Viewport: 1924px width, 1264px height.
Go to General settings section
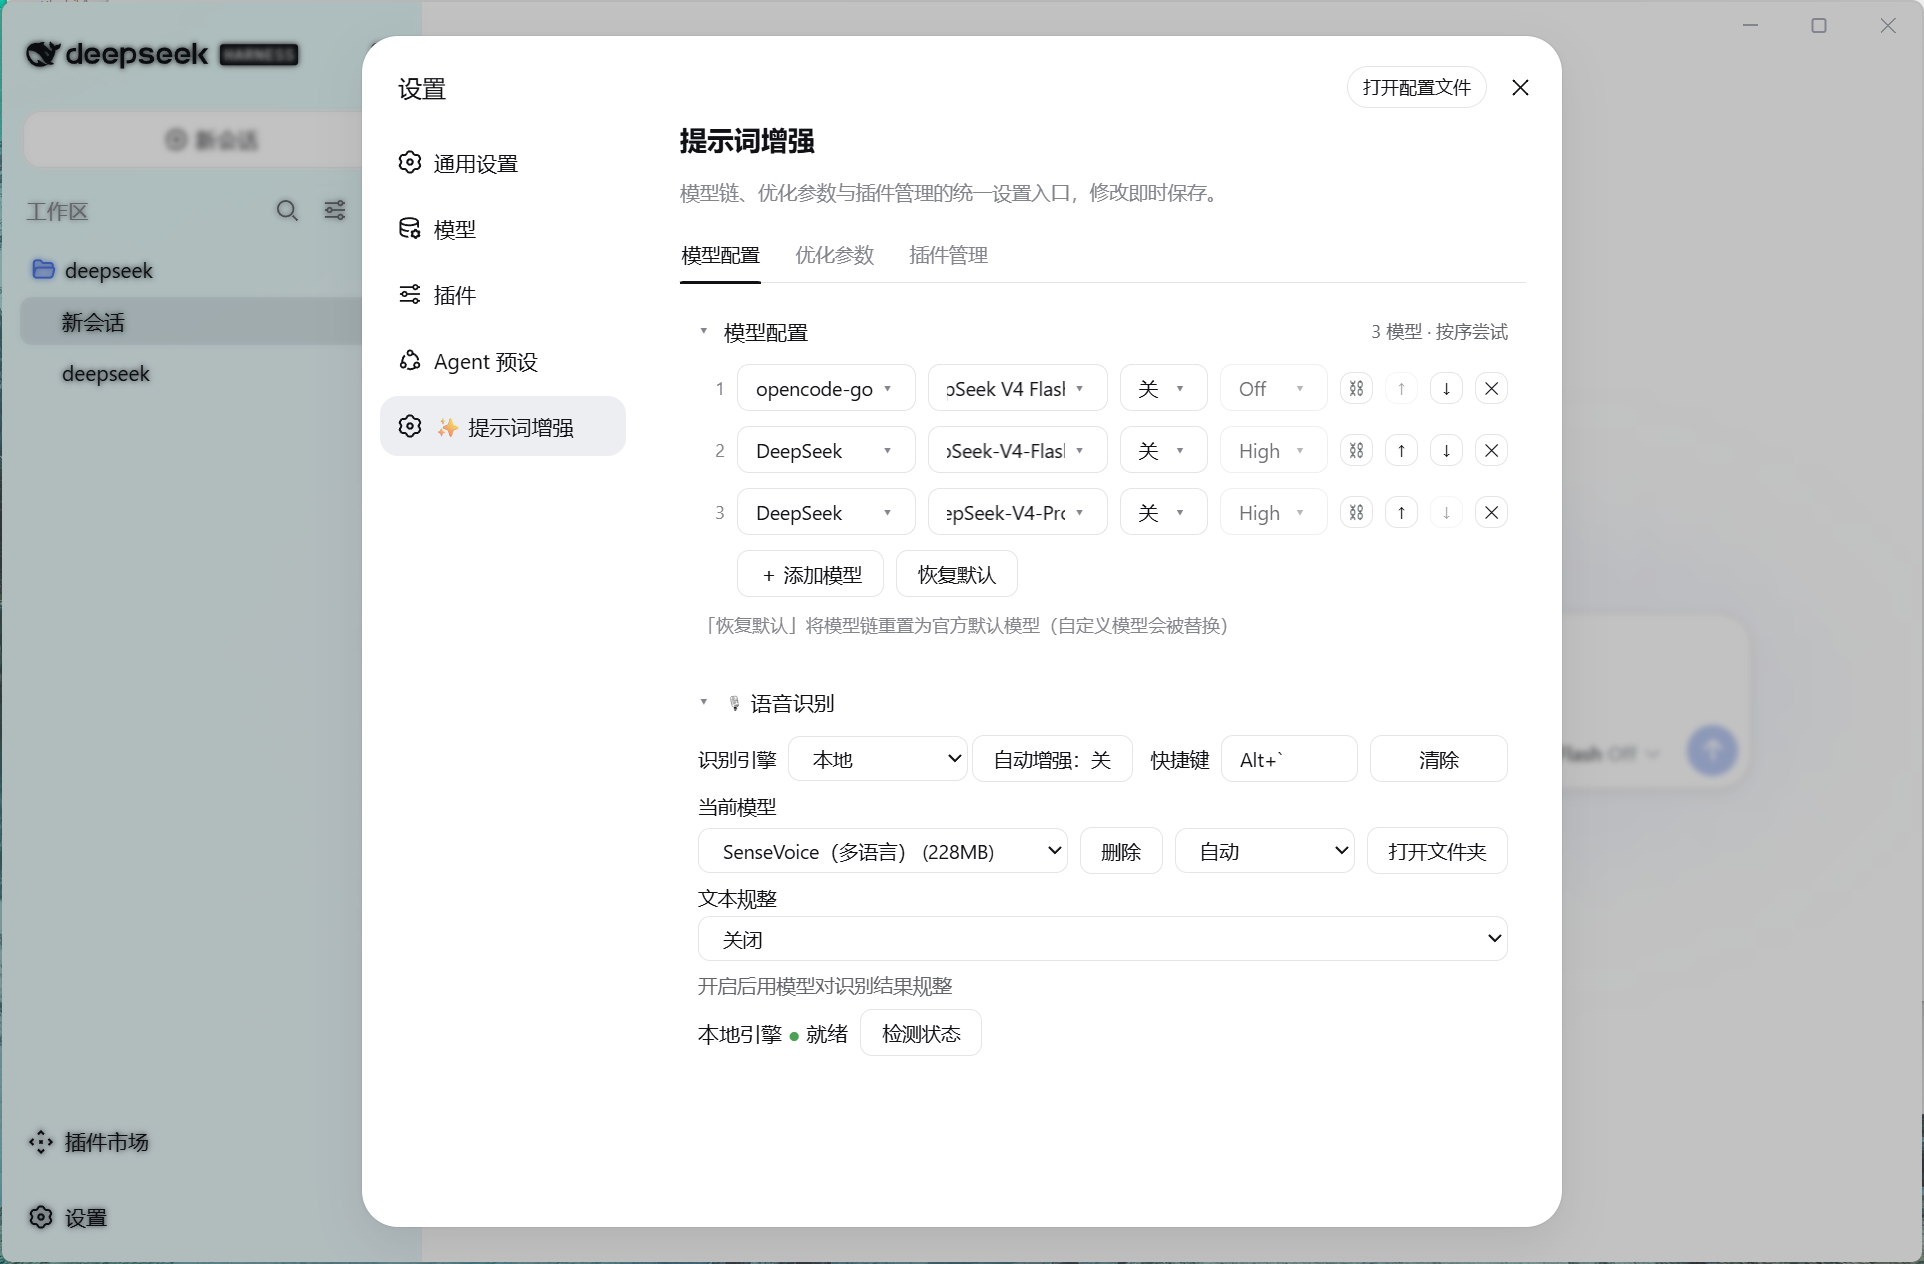click(x=502, y=163)
